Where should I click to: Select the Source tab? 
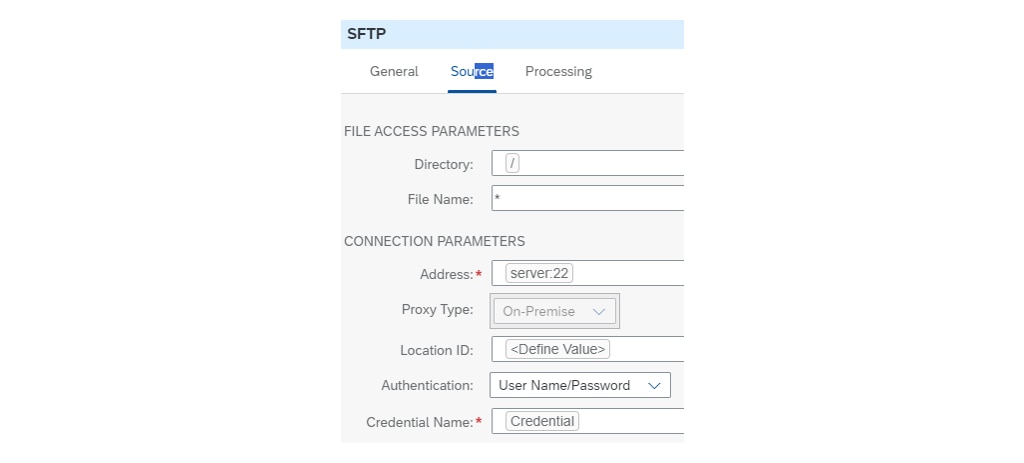[x=472, y=72]
